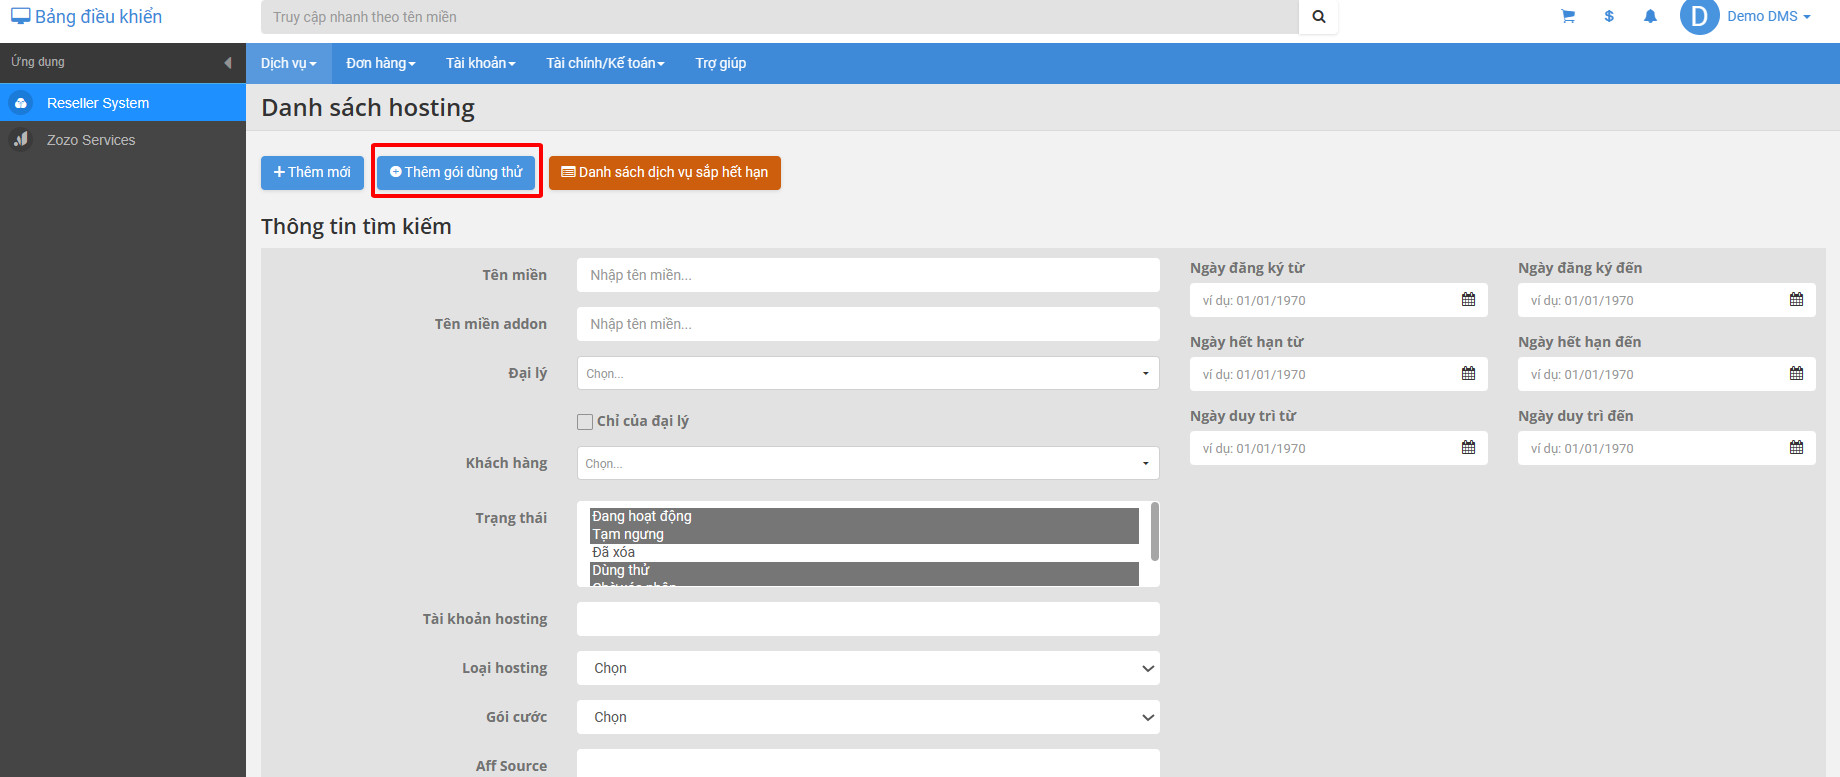
Task: Select the Đã xóa status option
Action: click(x=864, y=552)
